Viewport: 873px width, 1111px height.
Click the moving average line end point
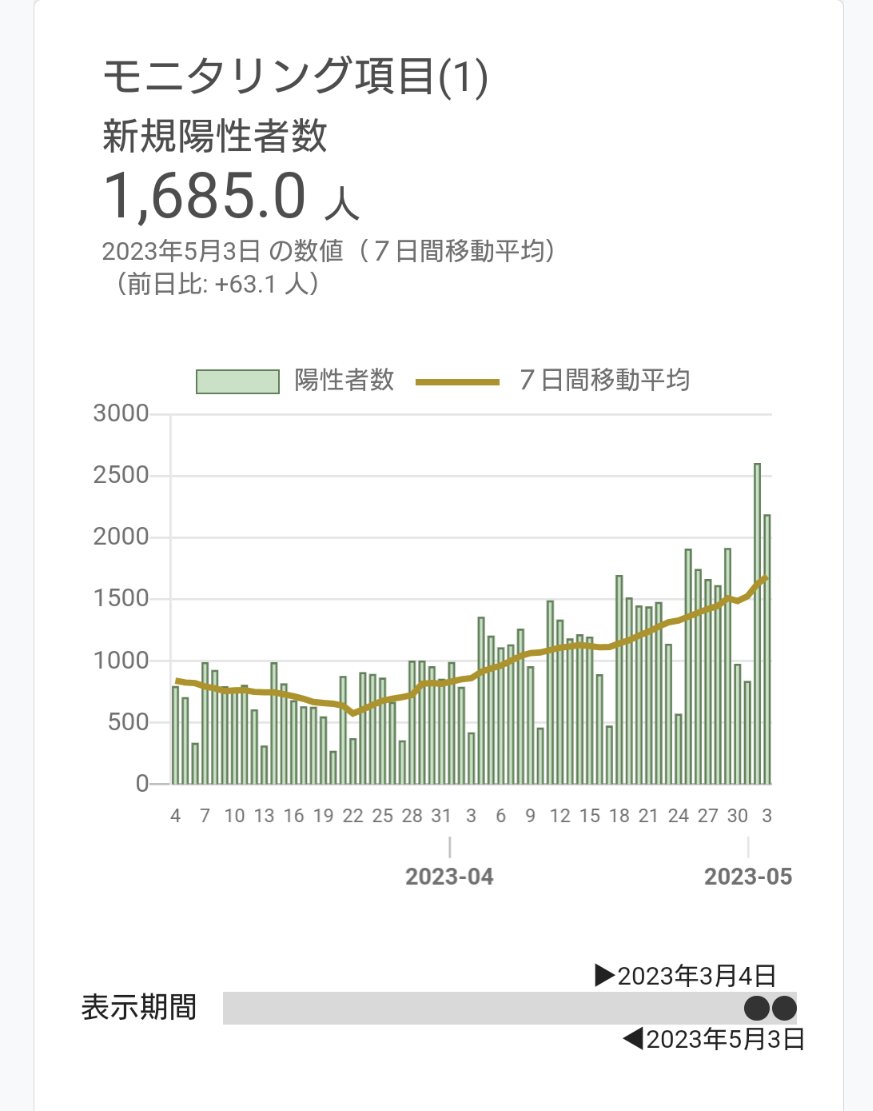point(766,578)
